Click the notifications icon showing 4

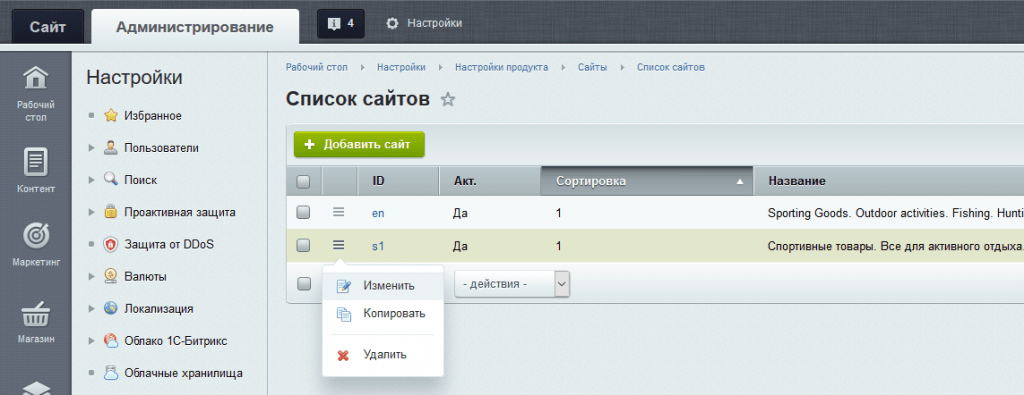pyautogui.click(x=341, y=24)
